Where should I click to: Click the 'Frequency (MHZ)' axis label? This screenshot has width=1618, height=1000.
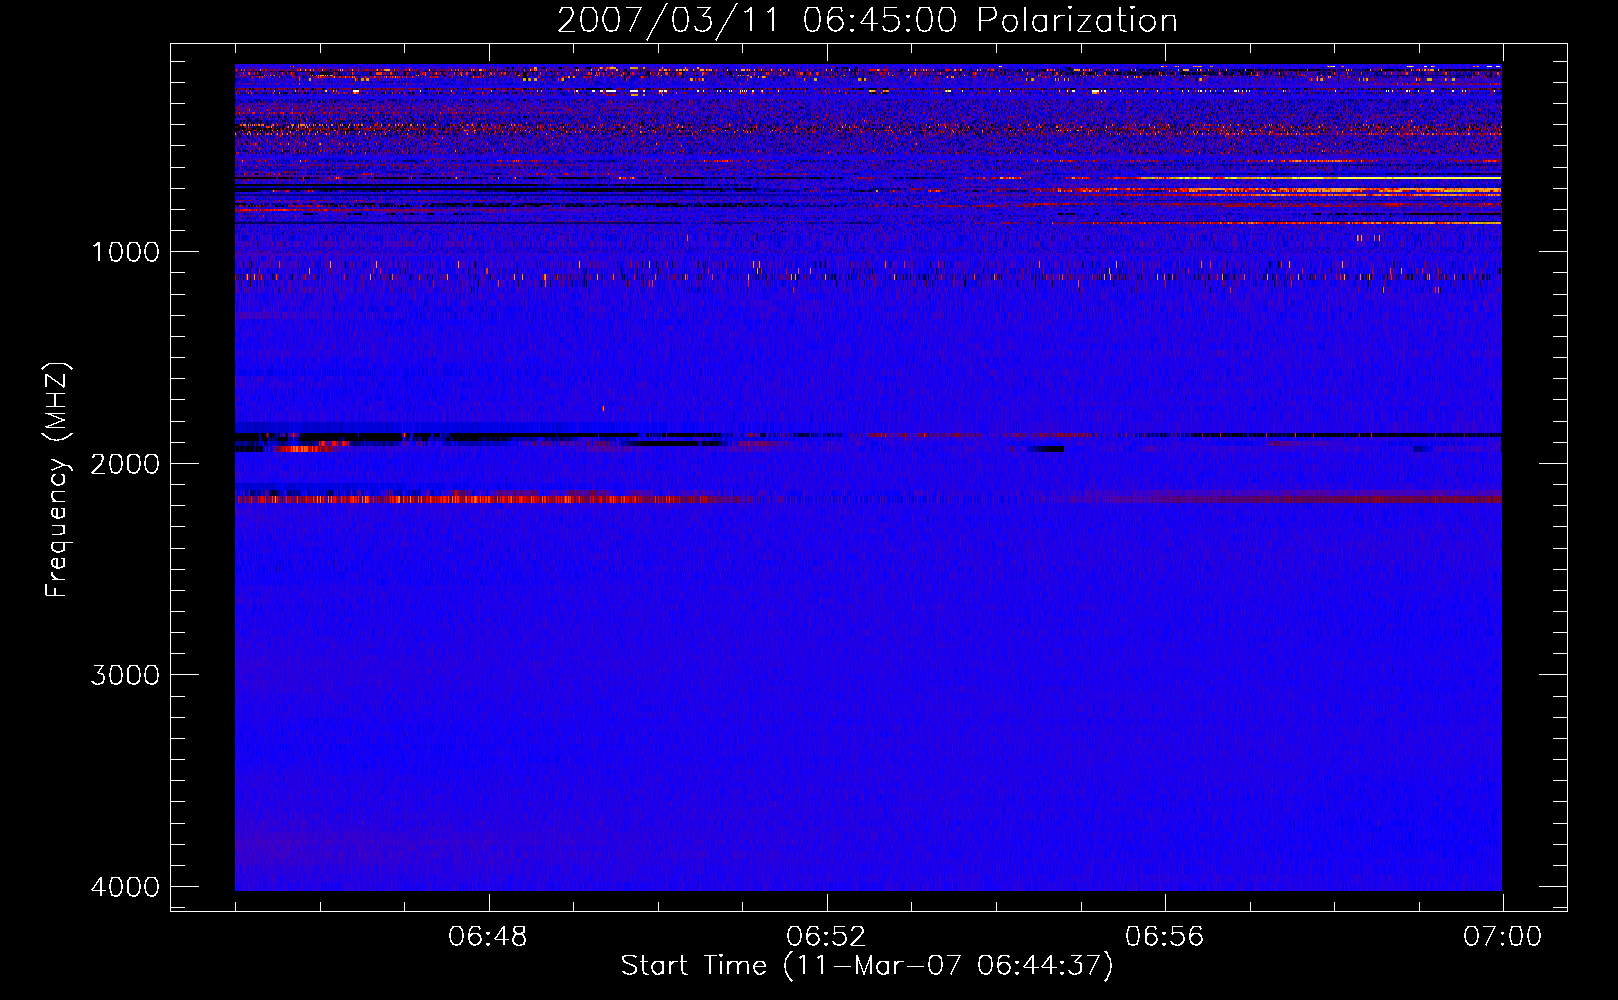coord(58,480)
